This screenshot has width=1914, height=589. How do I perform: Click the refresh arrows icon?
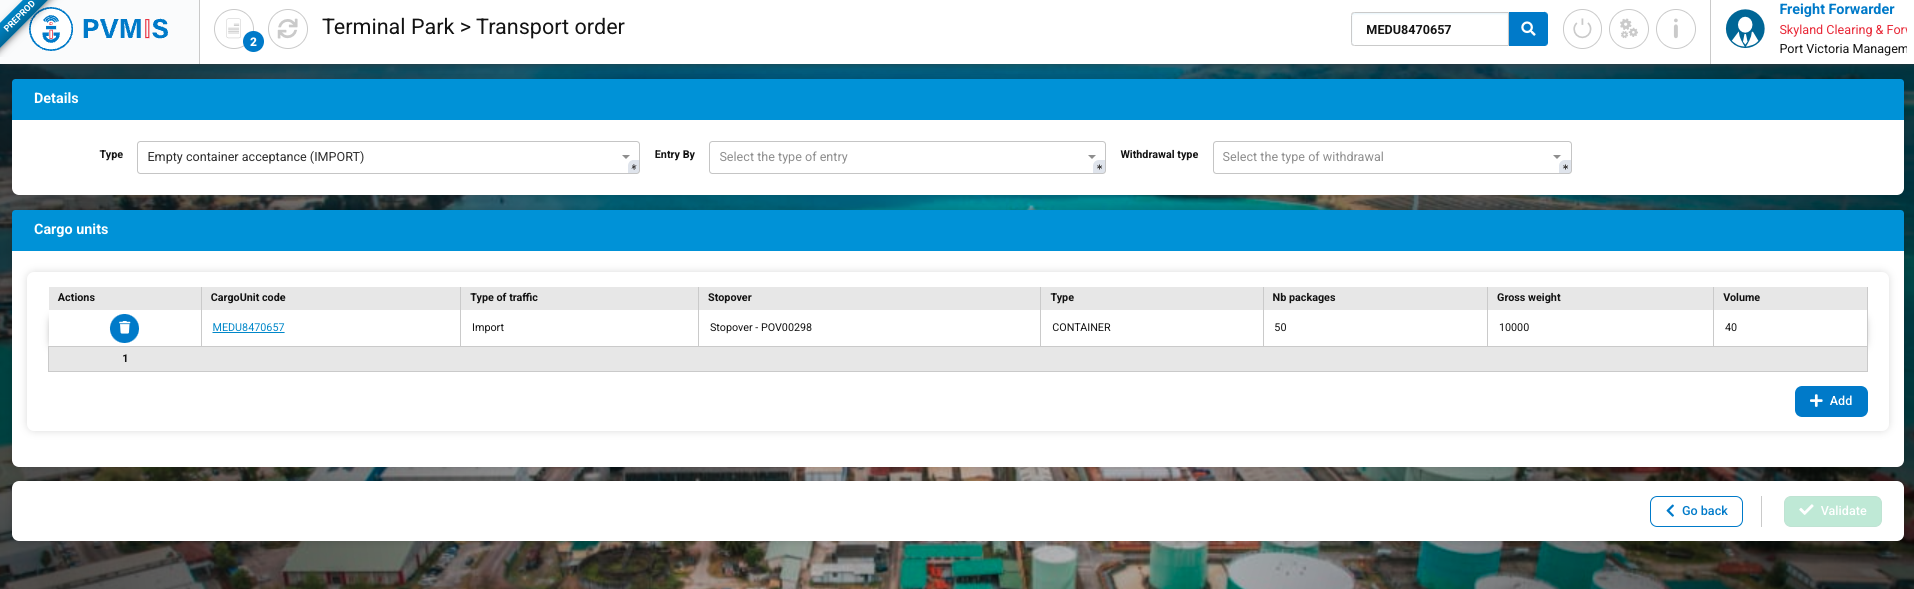pyautogui.click(x=288, y=29)
